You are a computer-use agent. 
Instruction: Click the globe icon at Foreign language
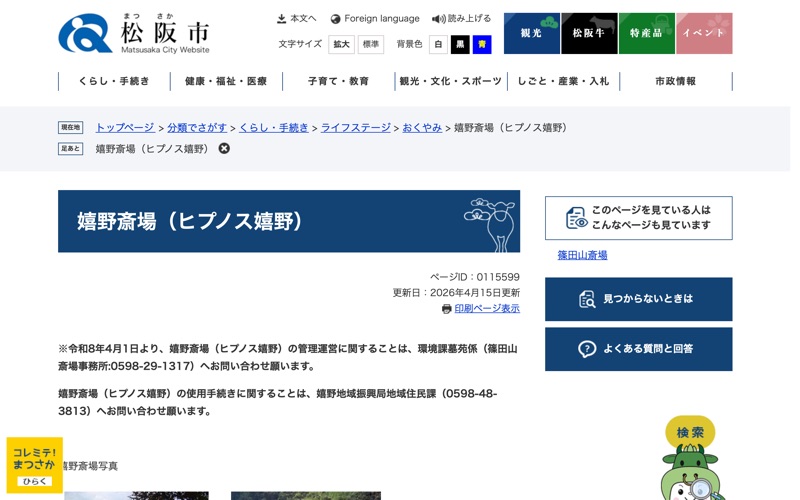coord(335,19)
